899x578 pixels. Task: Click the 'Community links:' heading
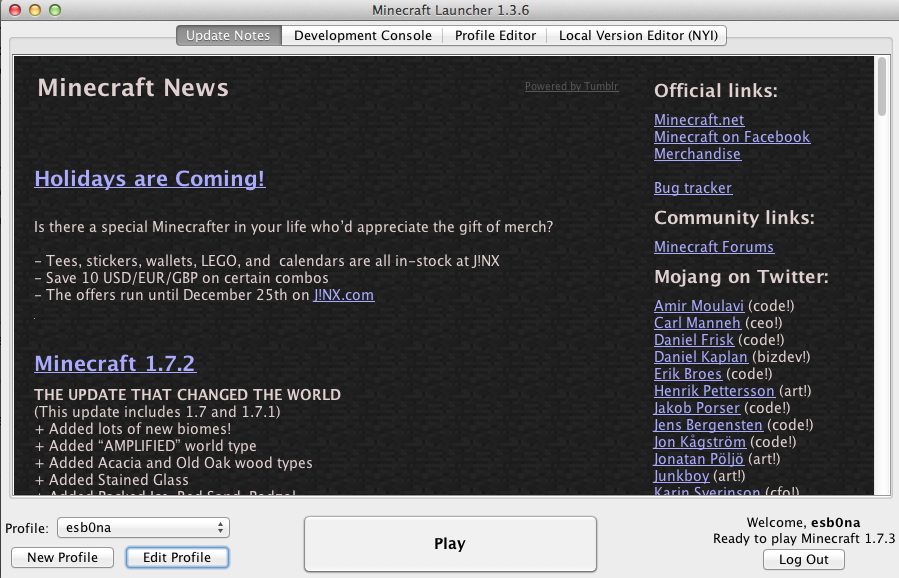(x=734, y=218)
